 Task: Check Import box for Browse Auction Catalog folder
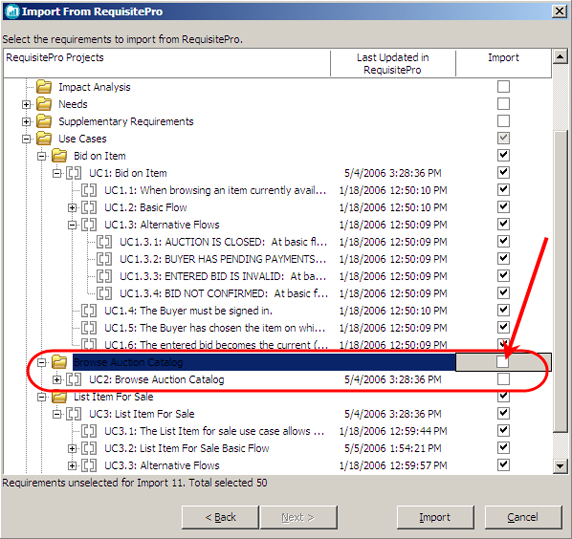[x=503, y=362]
